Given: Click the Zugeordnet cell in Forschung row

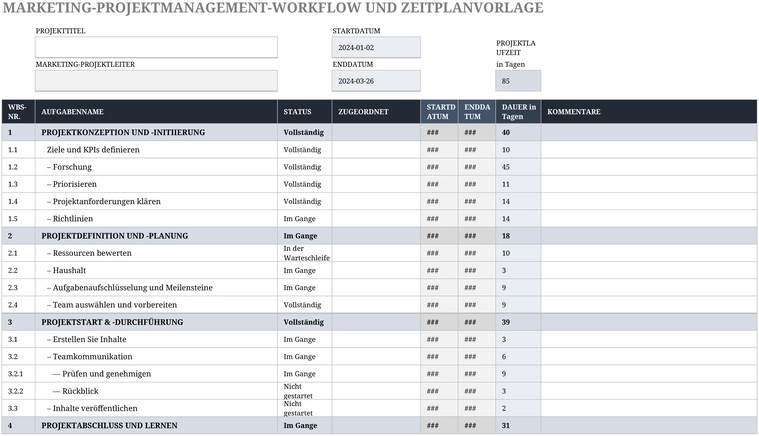Looking at the screenshot, I should pyautogui.click(x=376, y=167).
